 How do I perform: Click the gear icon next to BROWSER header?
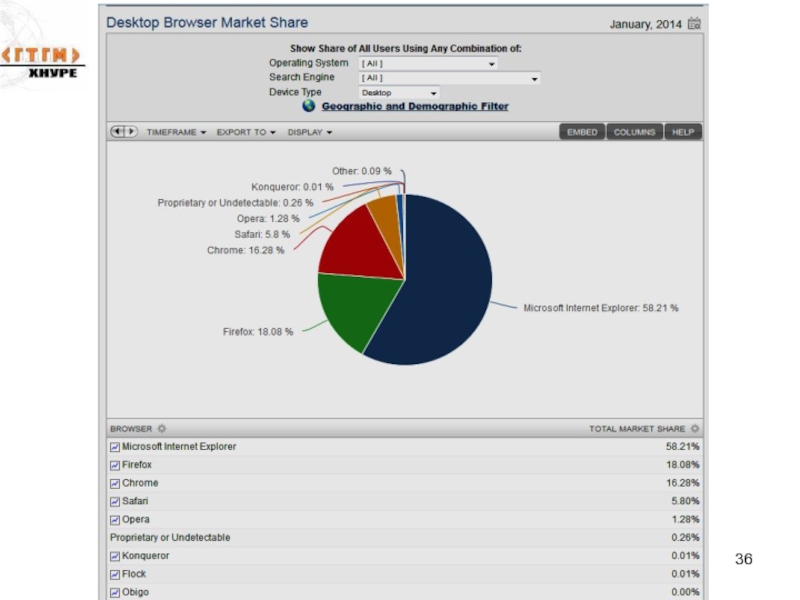pos(162,428)
